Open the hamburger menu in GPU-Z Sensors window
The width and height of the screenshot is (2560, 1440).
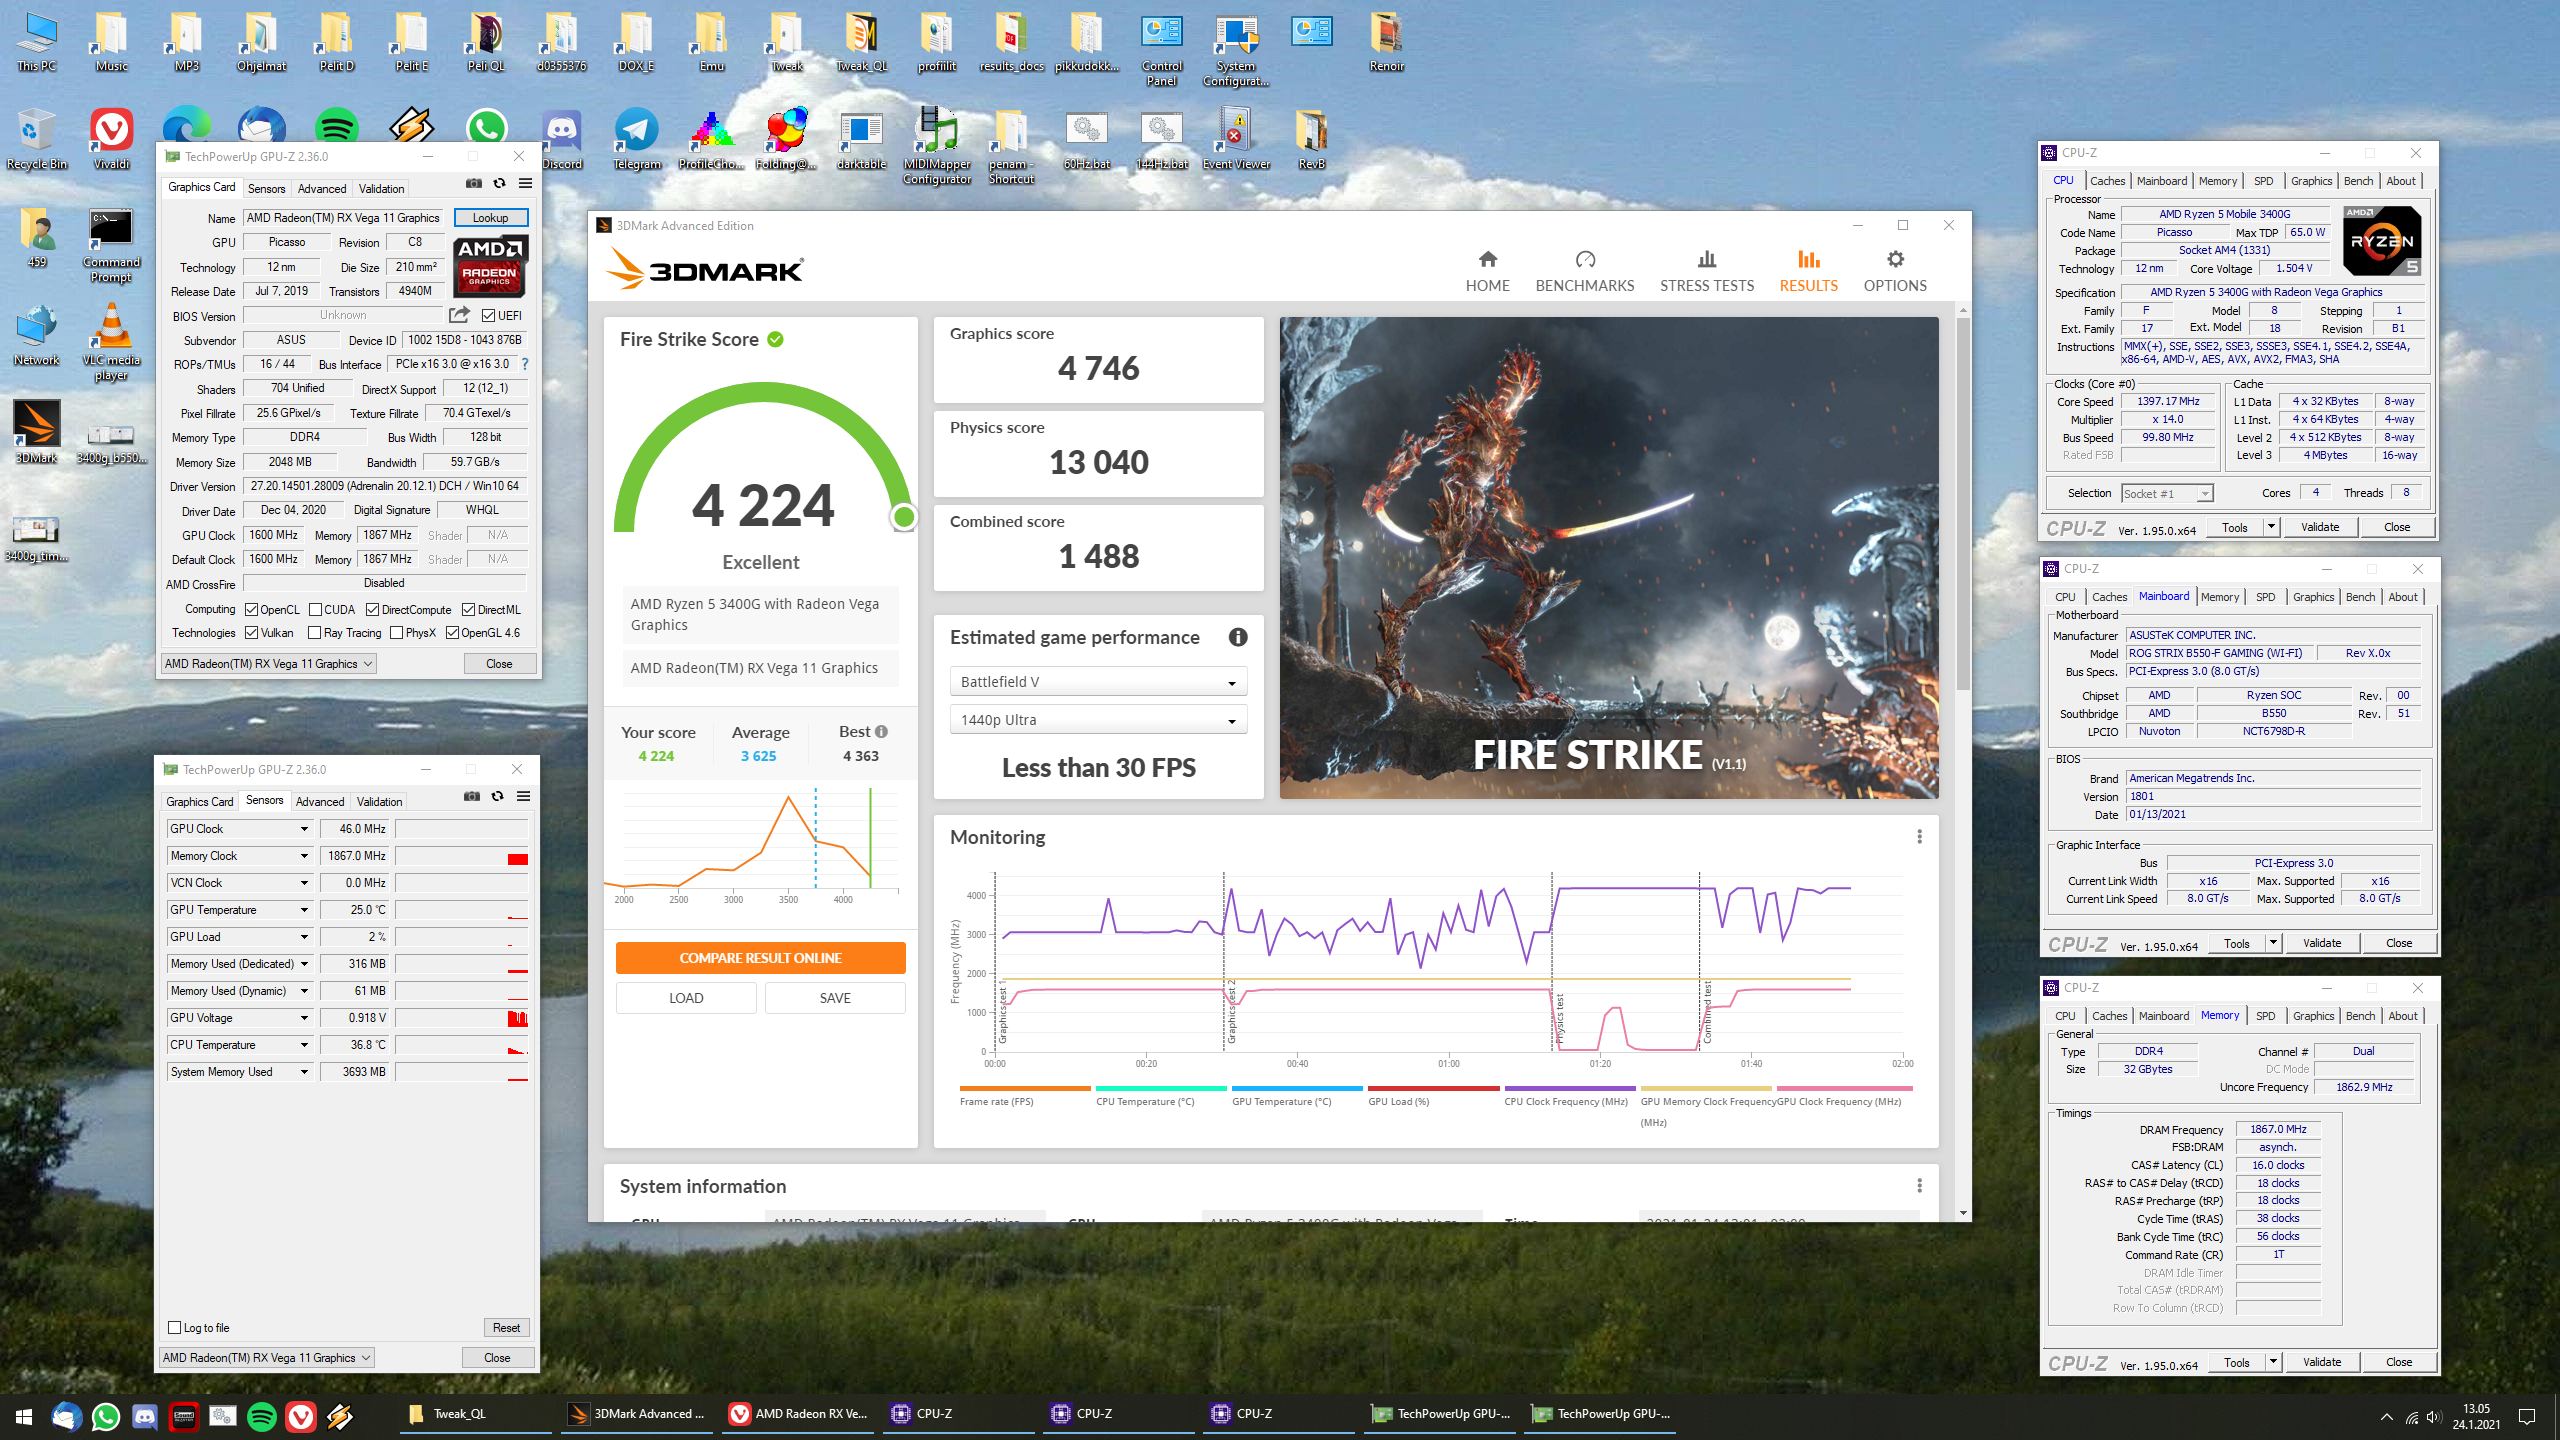[523, 796]
